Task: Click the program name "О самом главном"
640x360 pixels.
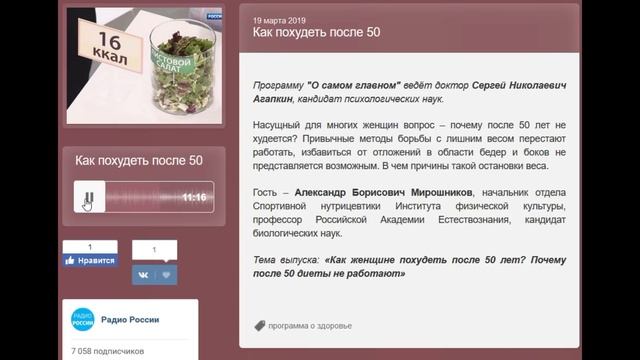Action: (353, 85)
